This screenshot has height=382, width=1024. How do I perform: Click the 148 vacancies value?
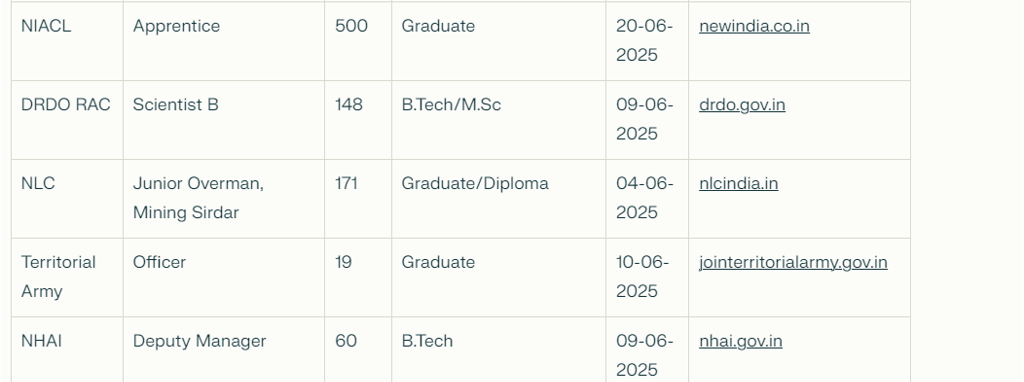pyautogui.click(x=349, y=105)
